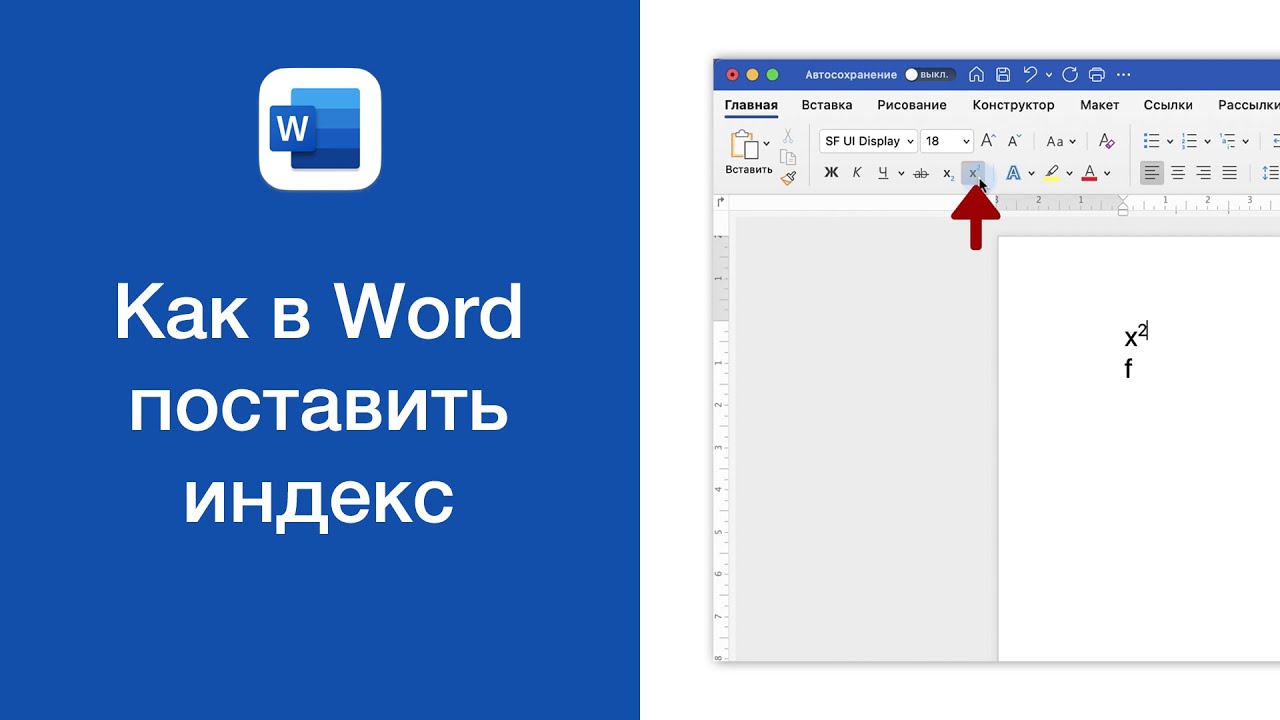The width and height of the screenshot is (1280, 720).
Task: Switch to the Главная tab
Action: point(751,105)
